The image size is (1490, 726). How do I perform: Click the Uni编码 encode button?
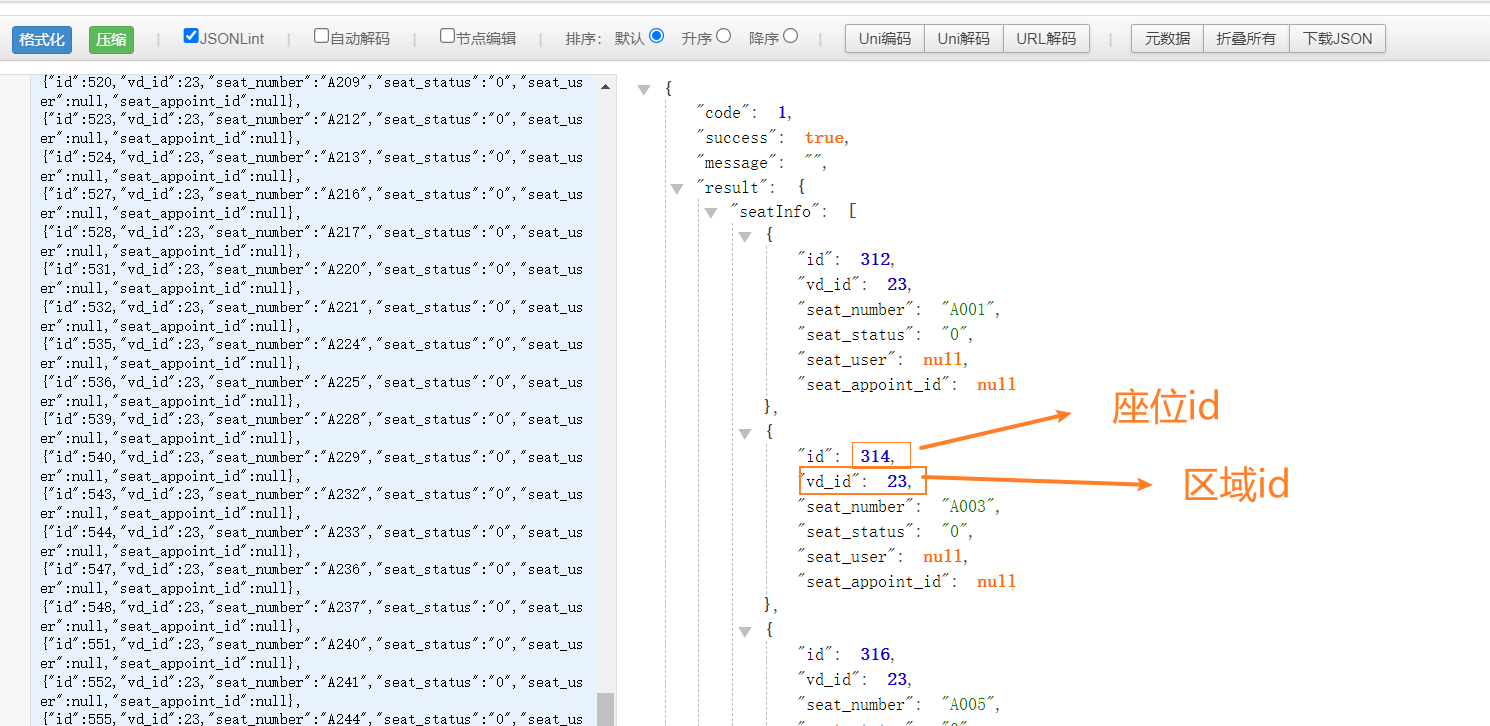point(885,39)
